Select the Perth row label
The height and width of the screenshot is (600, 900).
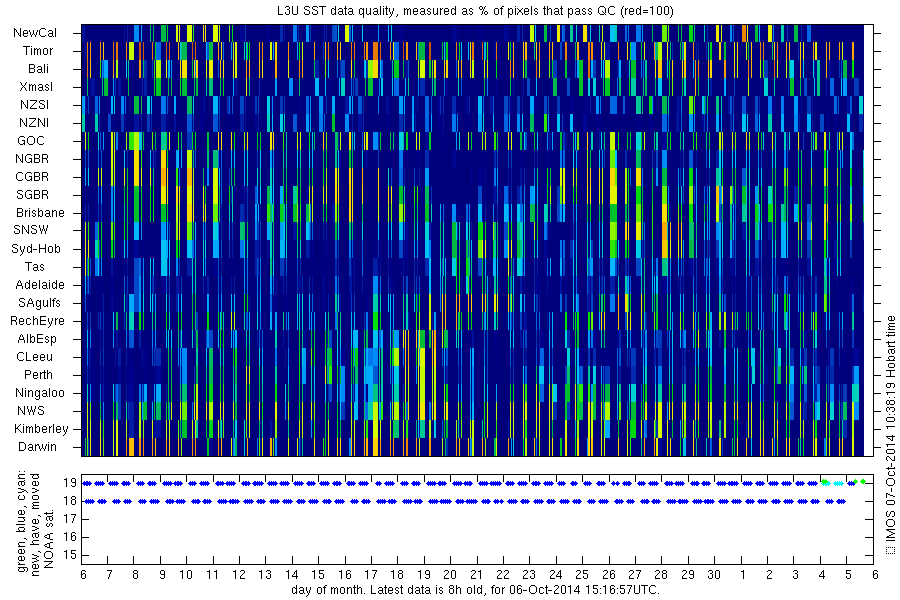38,374
